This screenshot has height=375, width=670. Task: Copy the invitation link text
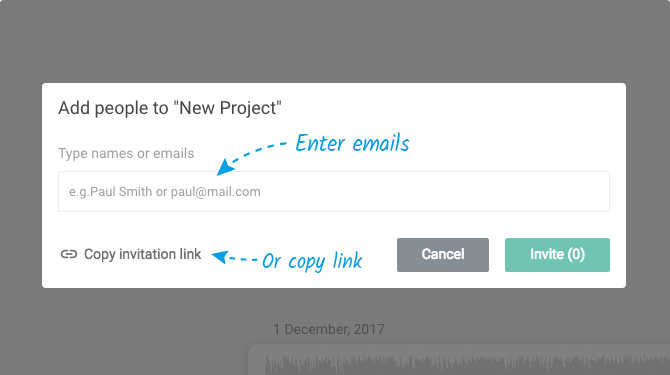142,254
